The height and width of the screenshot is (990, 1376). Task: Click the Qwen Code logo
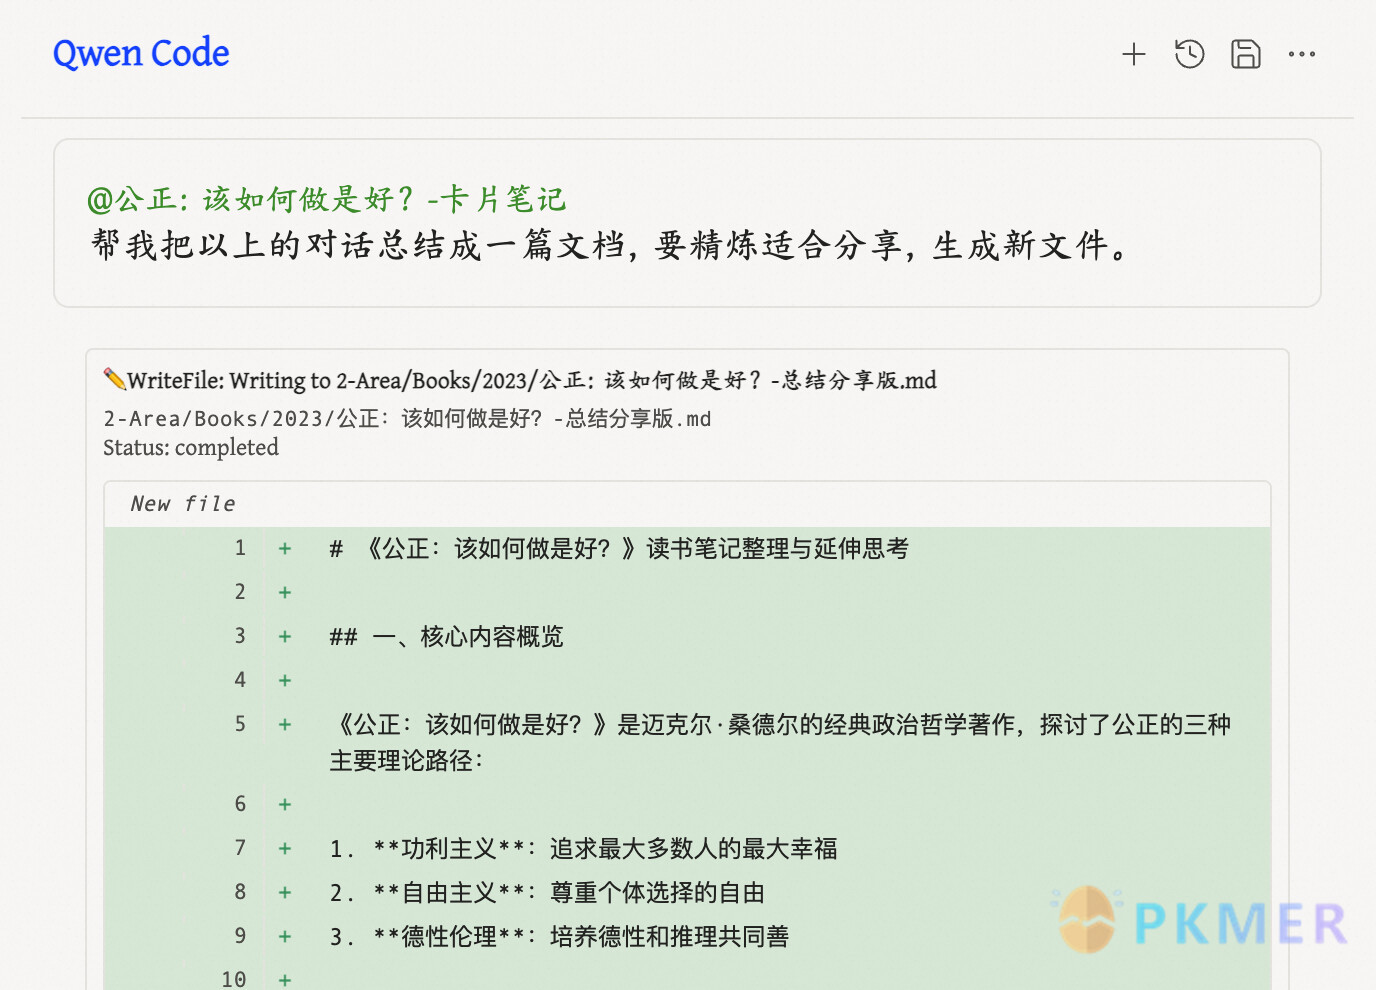click(140, 52)
